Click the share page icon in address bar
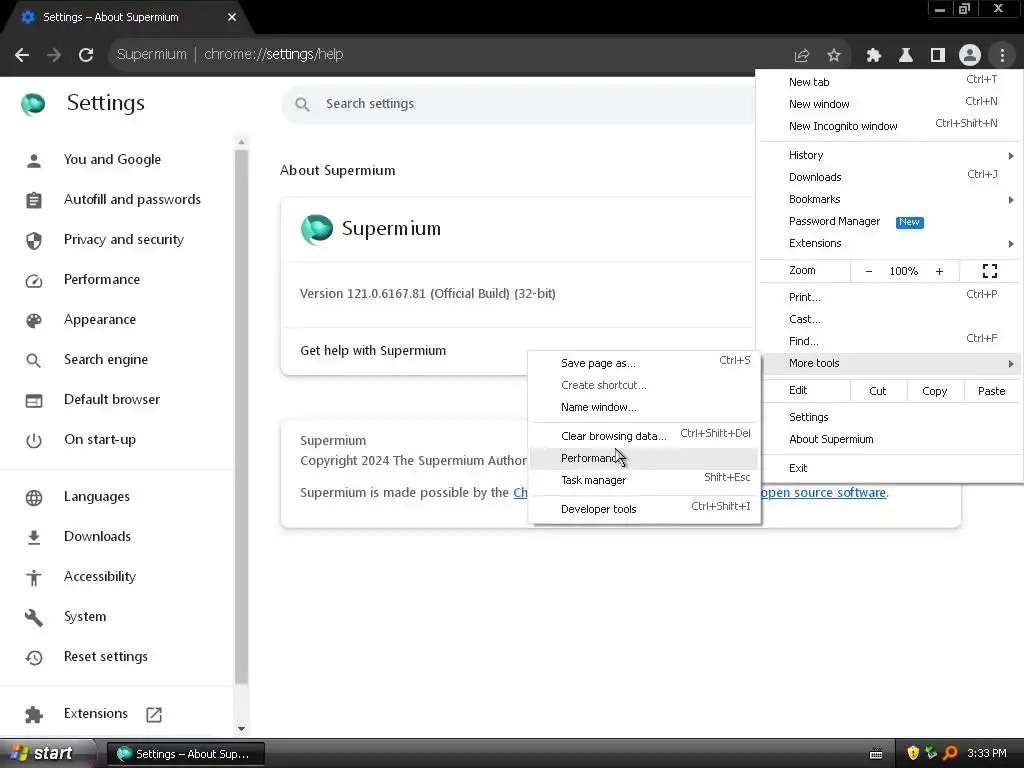Viewport: 1024px width, 768px height. coord(802,56)
